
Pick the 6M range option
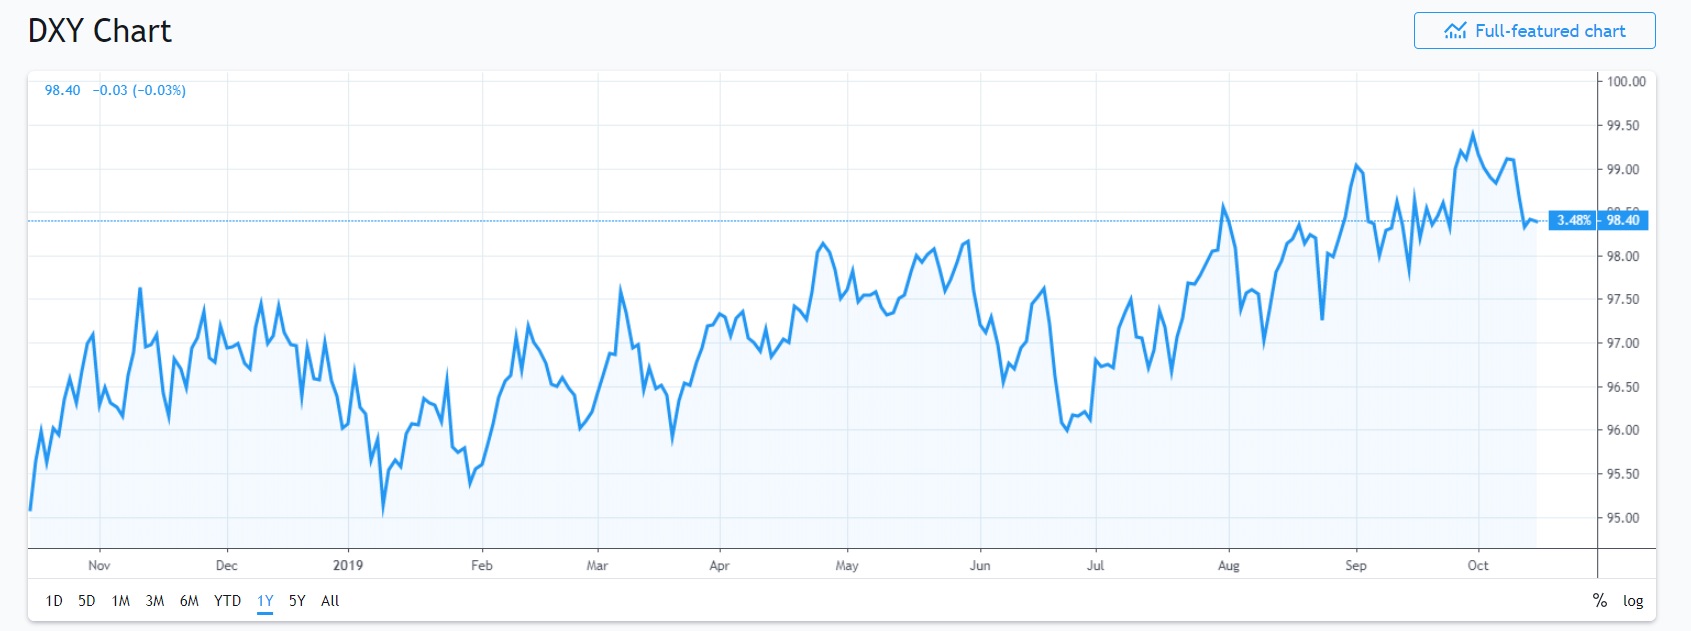click(189, 601)
